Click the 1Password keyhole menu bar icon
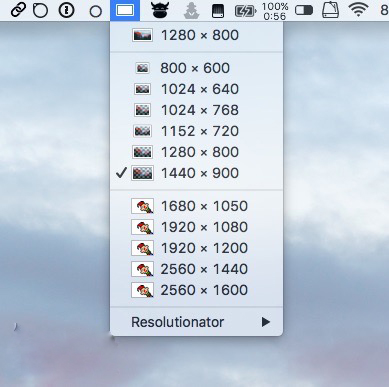 [x=66, y=10]
